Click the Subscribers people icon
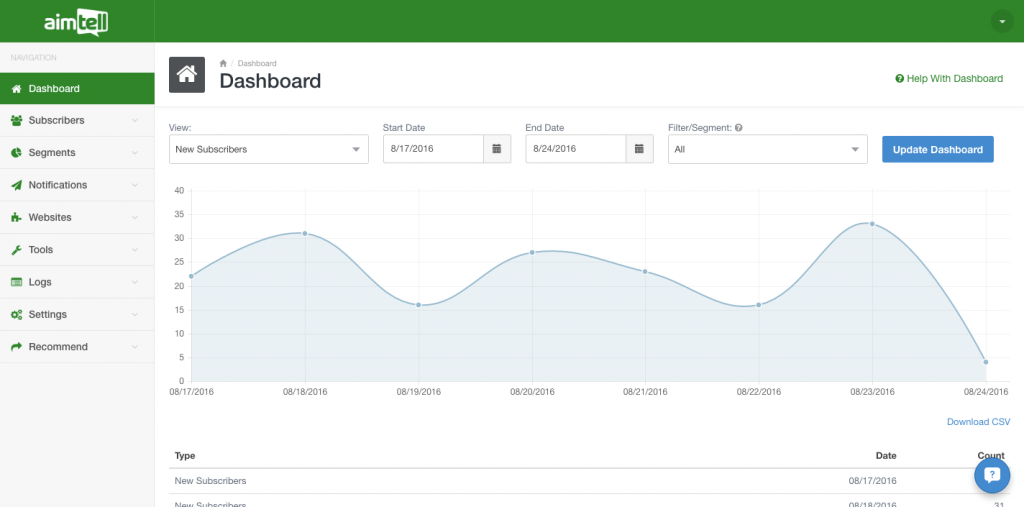This screenshot has height=507, width=1024. pyautogui.click(x=16, y=121)
